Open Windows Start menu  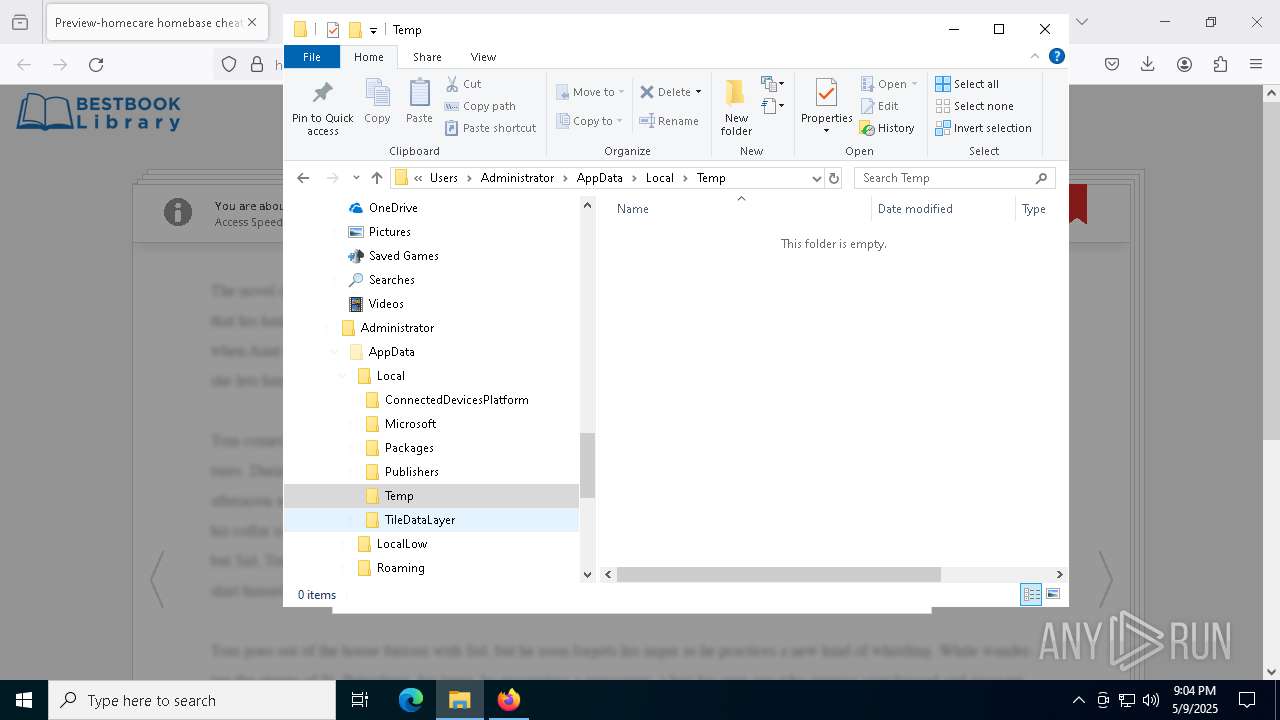24,700
